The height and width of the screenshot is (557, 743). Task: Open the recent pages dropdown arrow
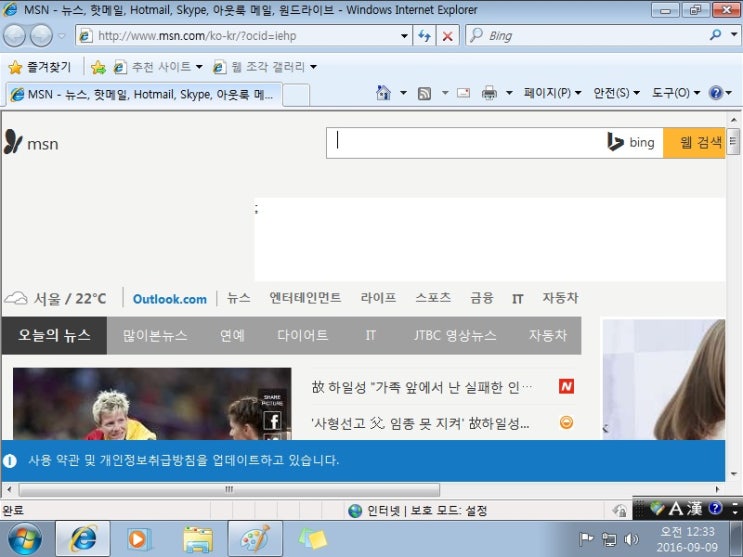pos(62,36)
